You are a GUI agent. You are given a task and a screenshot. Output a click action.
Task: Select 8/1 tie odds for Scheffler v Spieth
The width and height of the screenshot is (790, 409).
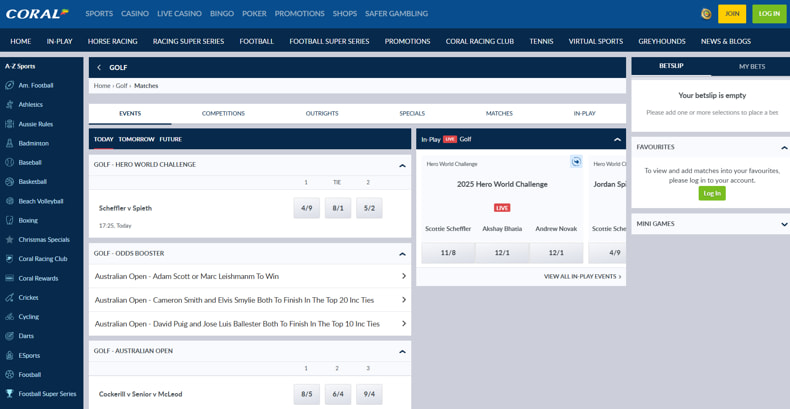coord(338,208)
